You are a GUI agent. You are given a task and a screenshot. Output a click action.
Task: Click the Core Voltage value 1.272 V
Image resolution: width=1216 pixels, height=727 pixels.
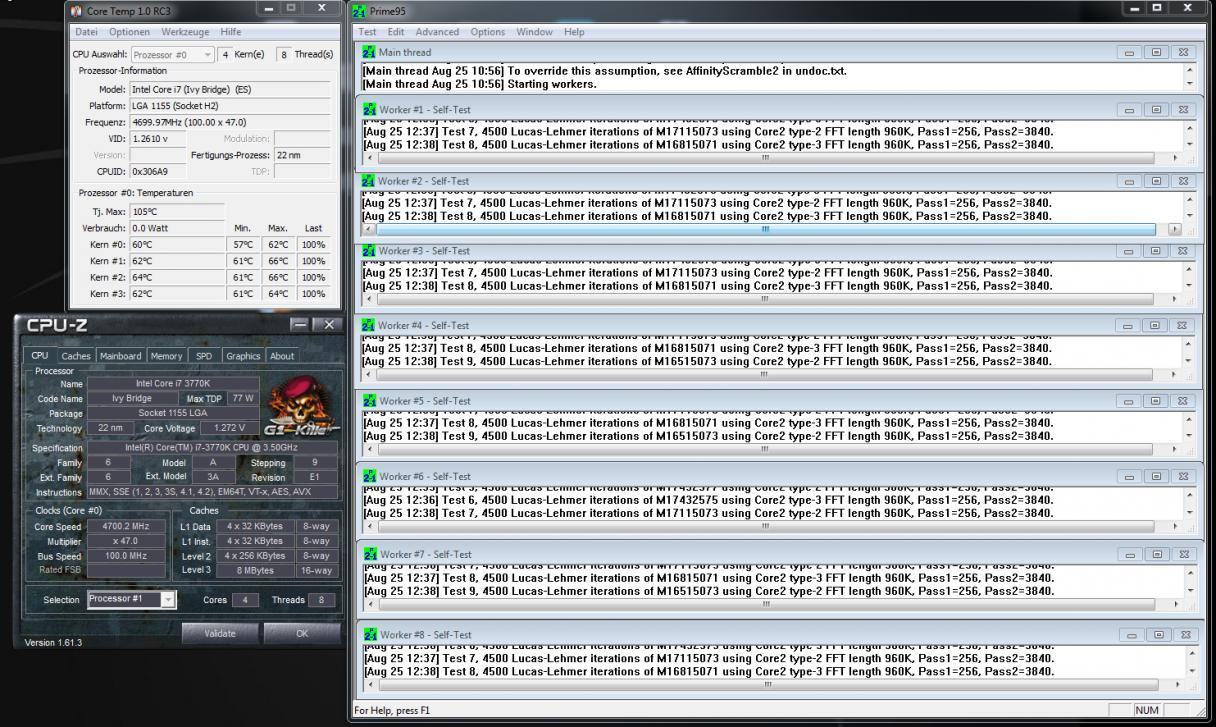[229, 428]
